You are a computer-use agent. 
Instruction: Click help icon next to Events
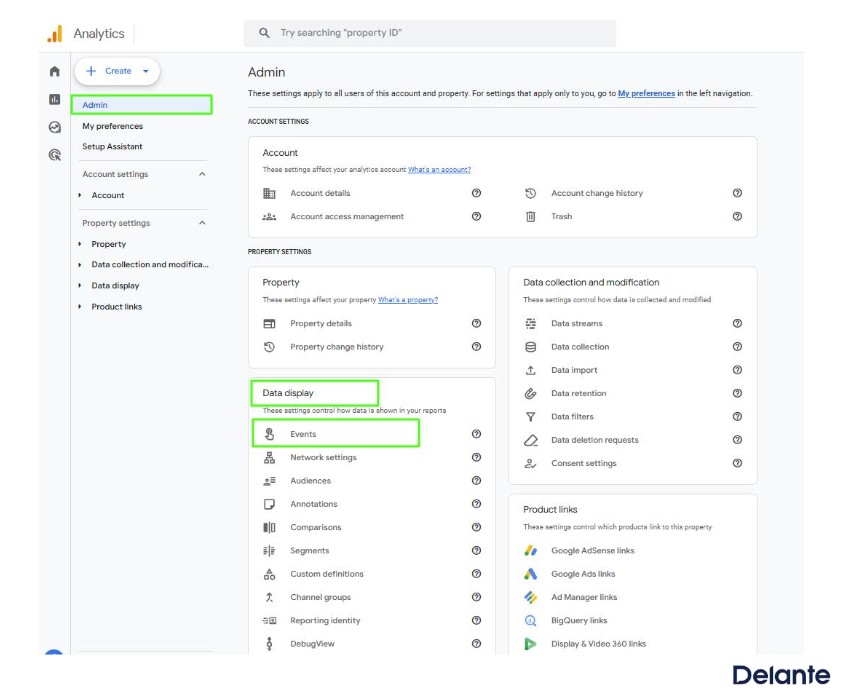click(x=477, y=434)
